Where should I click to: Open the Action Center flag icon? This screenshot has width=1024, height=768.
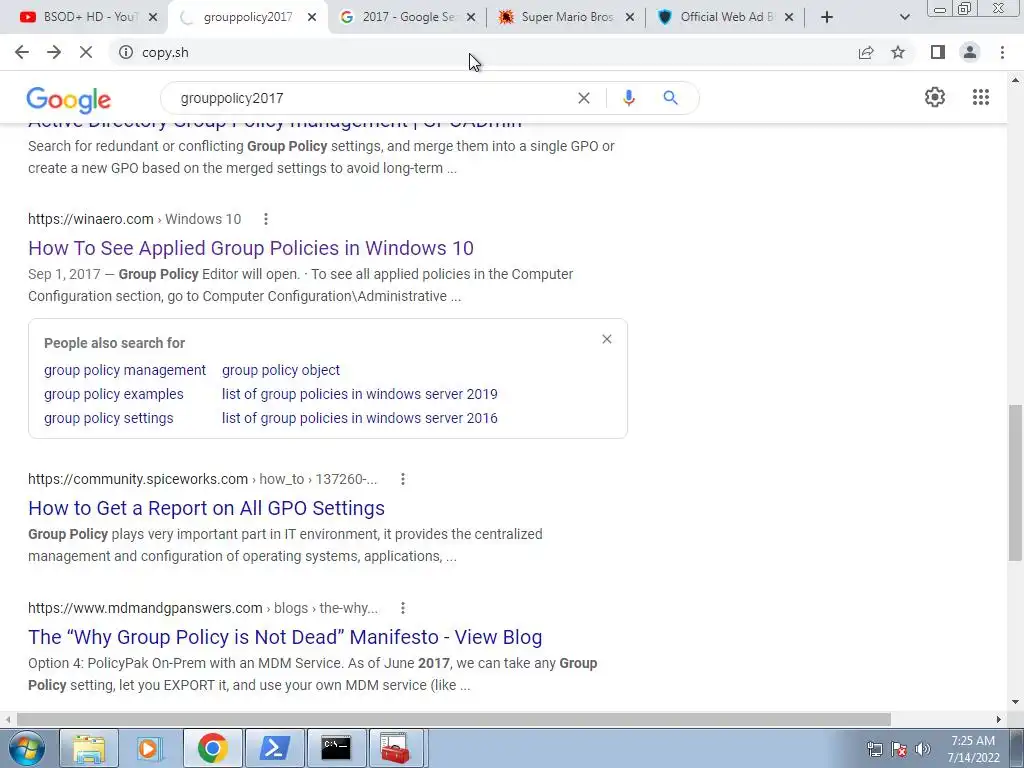point(899,749)
